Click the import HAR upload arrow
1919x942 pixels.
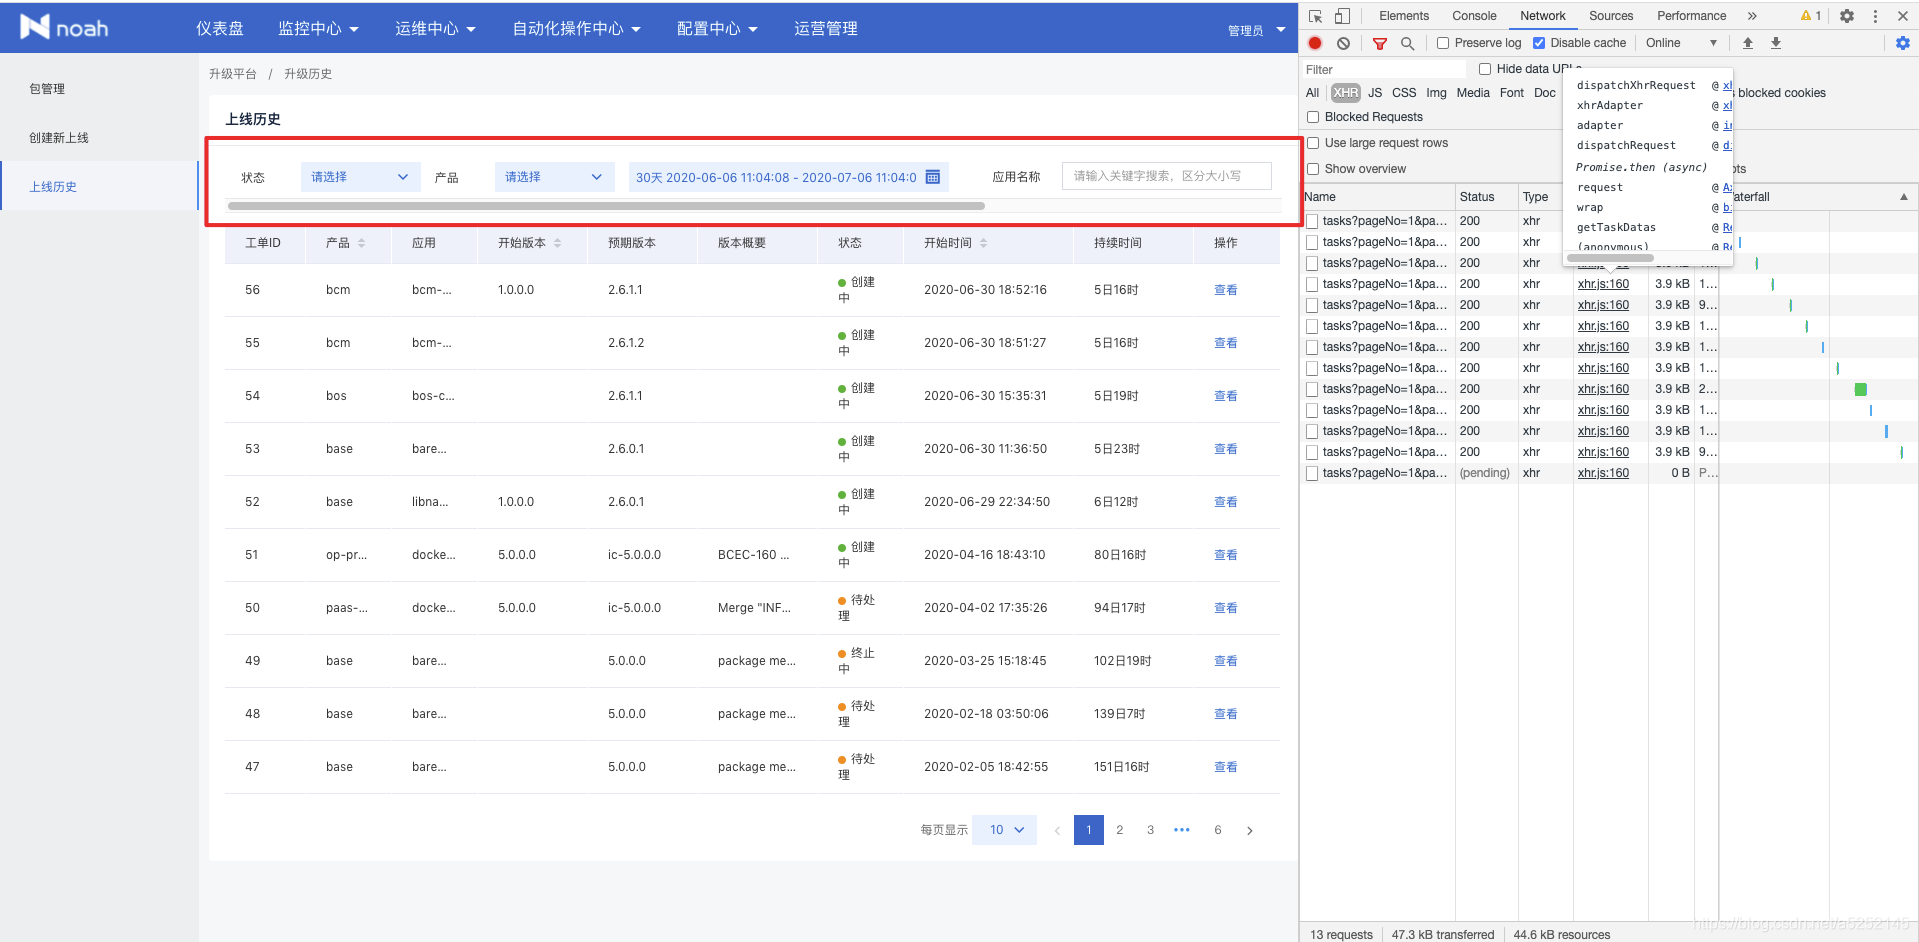(x=1748, y=43)
